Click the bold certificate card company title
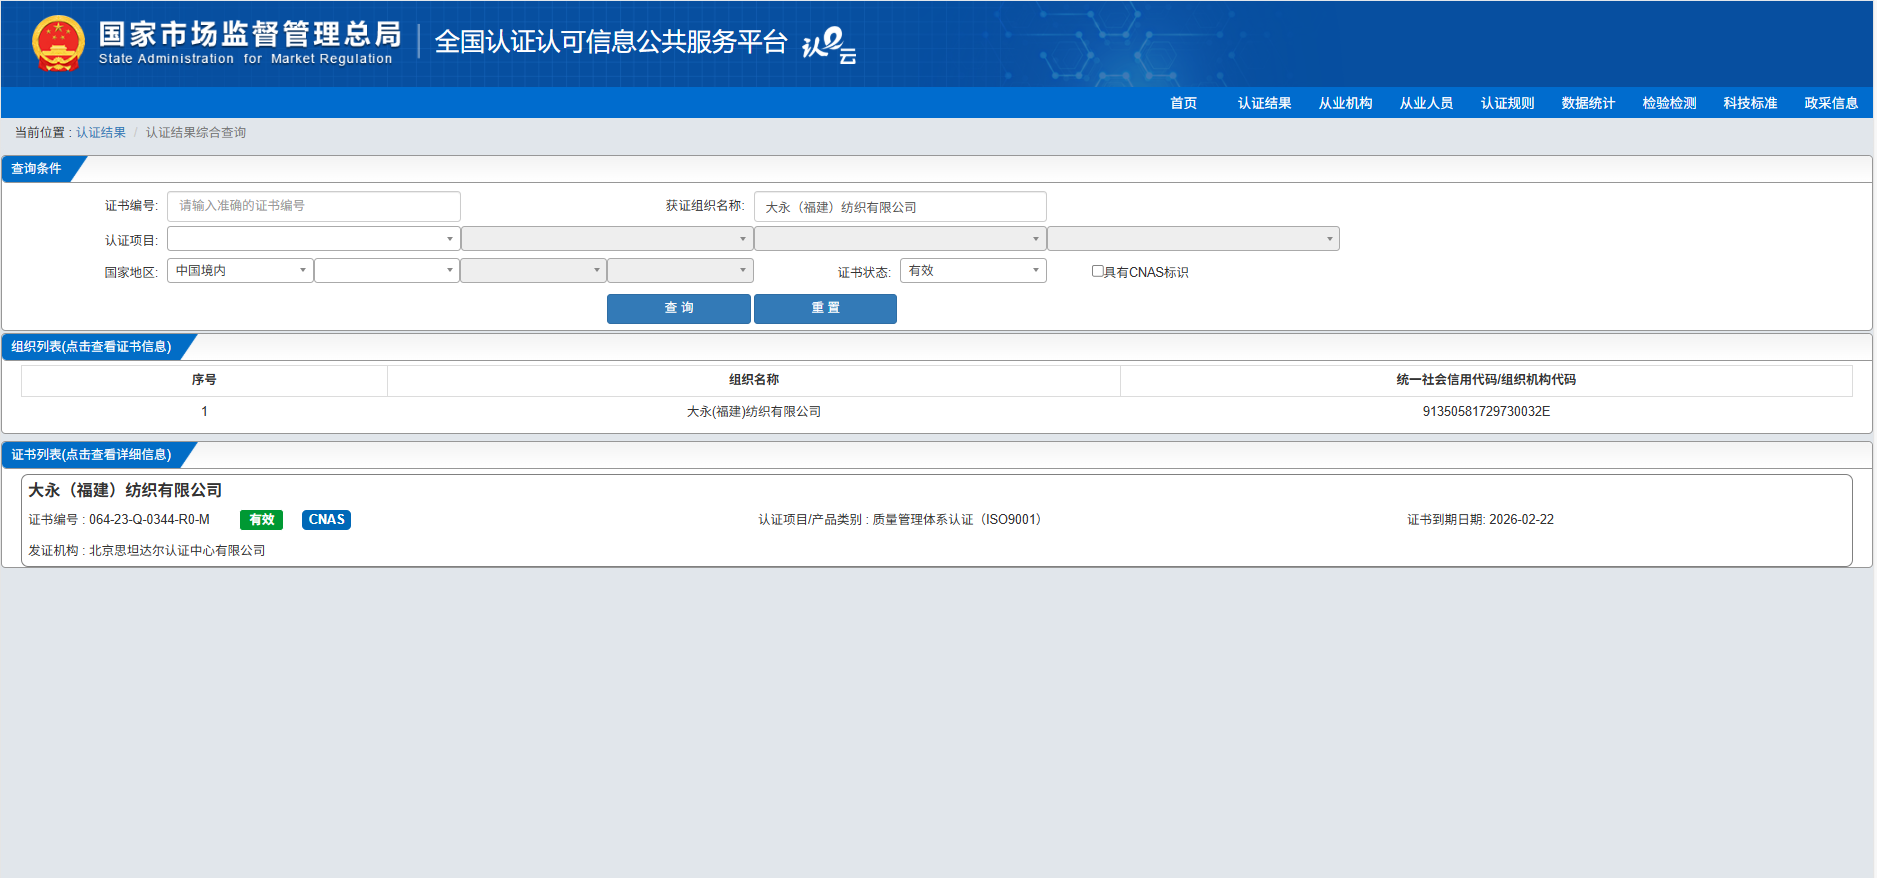 [x=125, y=490]
